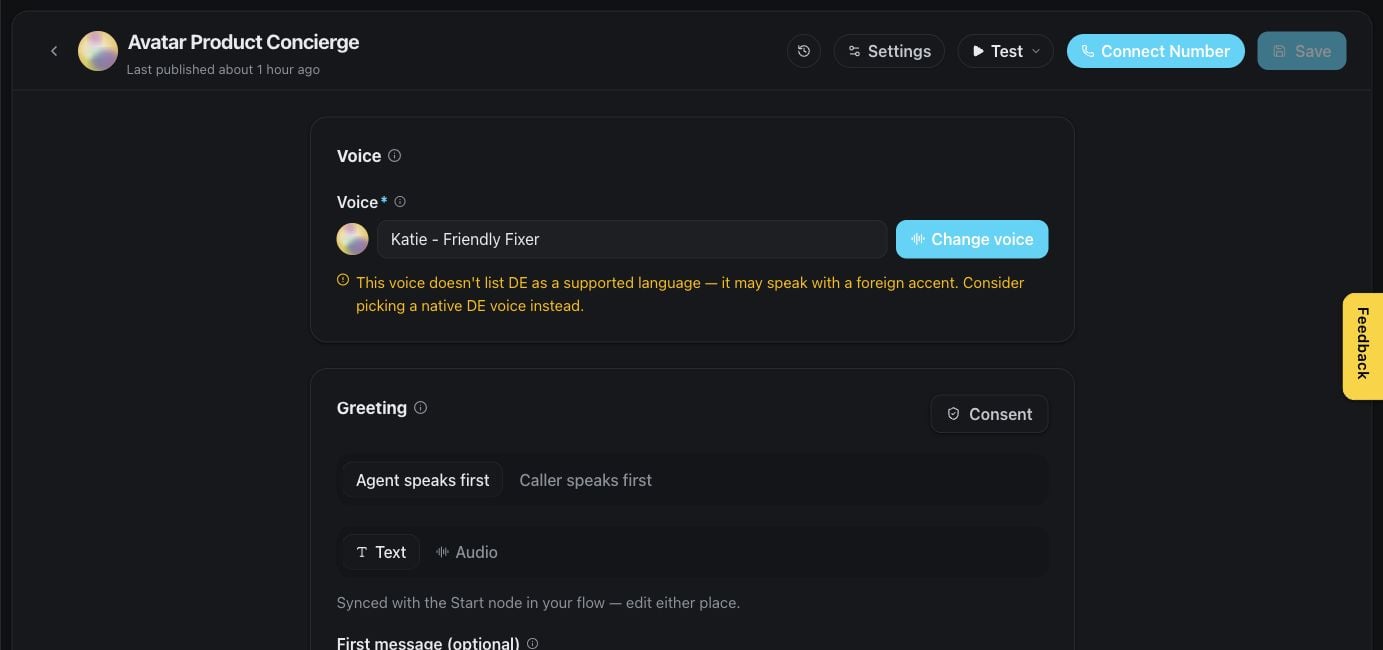Click the warning icon beside DE language notice
The image size is (1383, 650).
343,281
